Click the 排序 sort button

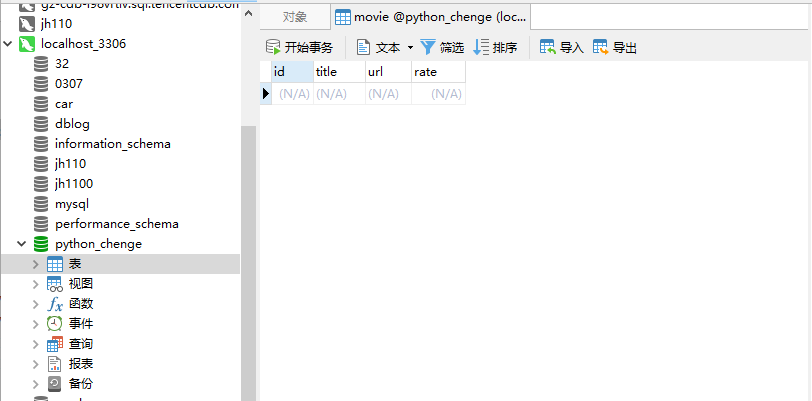[x=495, y=48]
